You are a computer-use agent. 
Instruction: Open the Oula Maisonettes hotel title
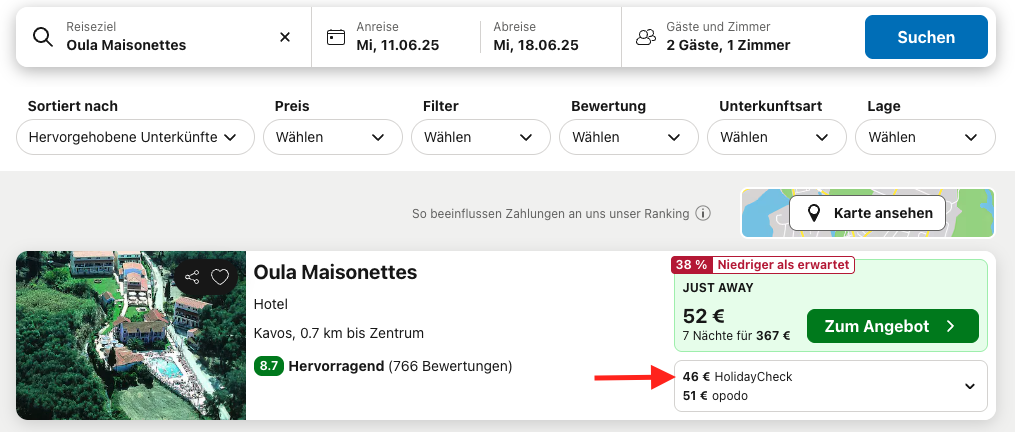[x=335, y=272]
